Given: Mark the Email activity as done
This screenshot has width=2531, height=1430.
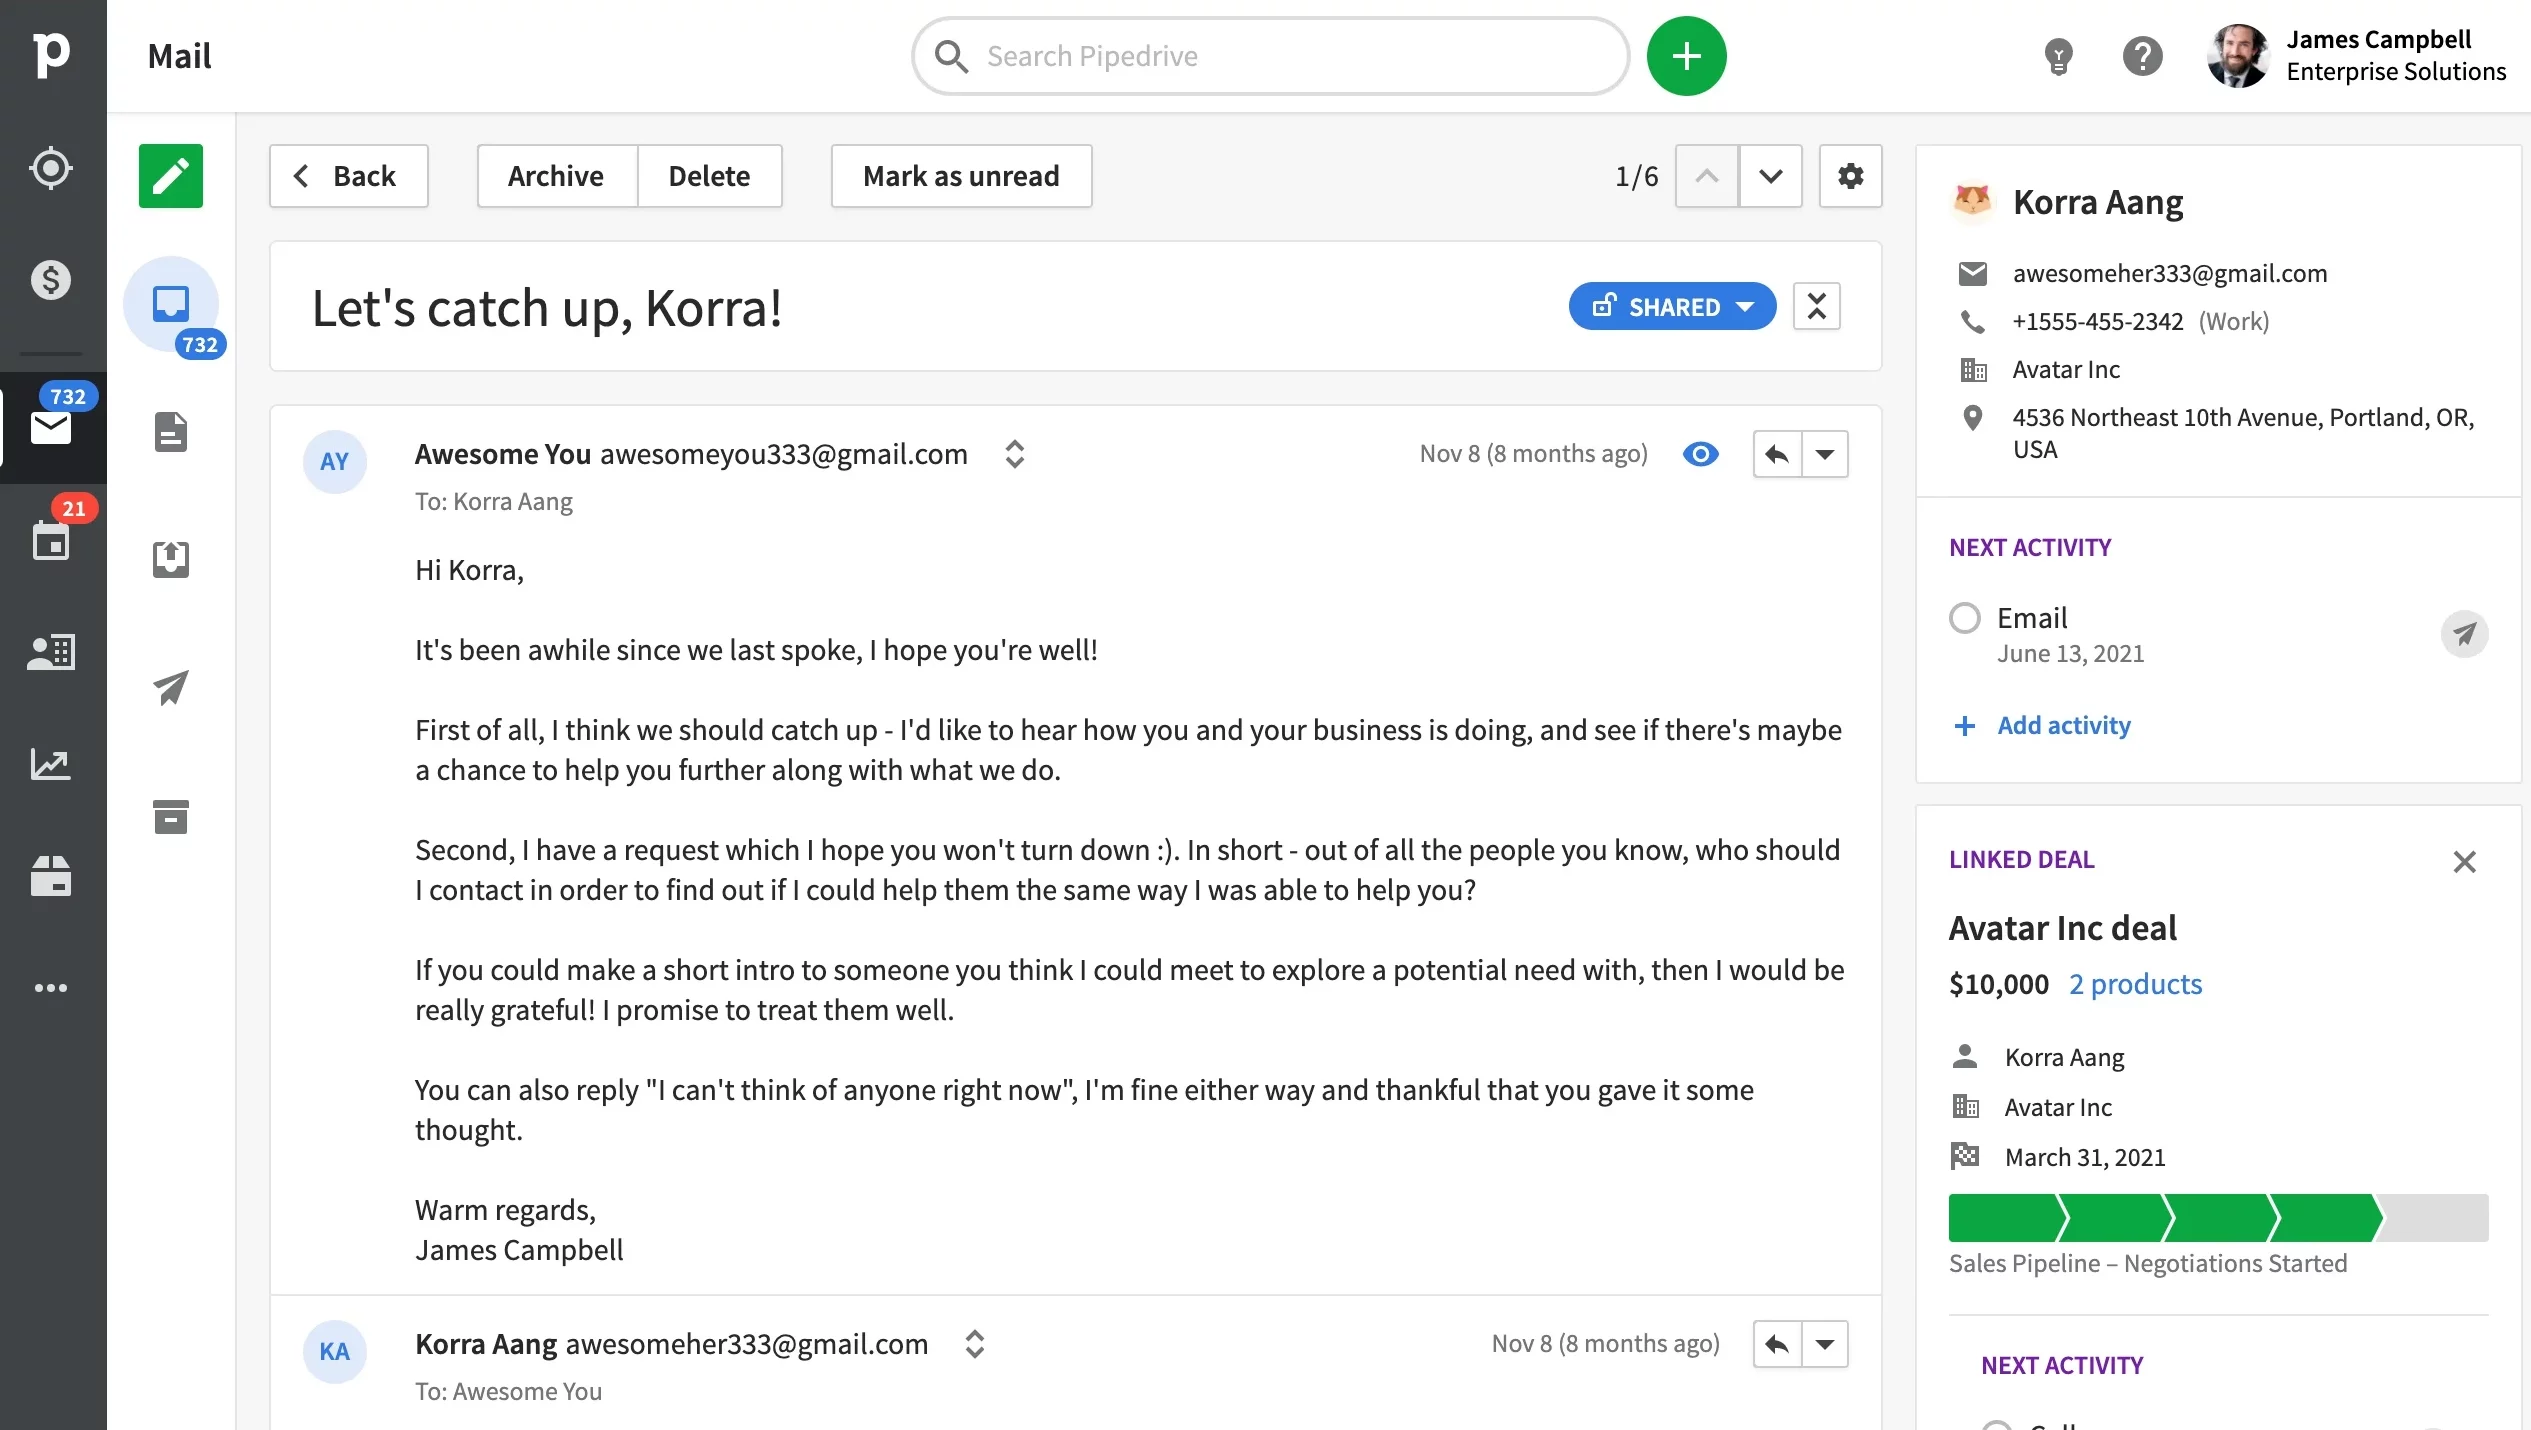Looking at the screenshot, I should (x=1964, y=618).
